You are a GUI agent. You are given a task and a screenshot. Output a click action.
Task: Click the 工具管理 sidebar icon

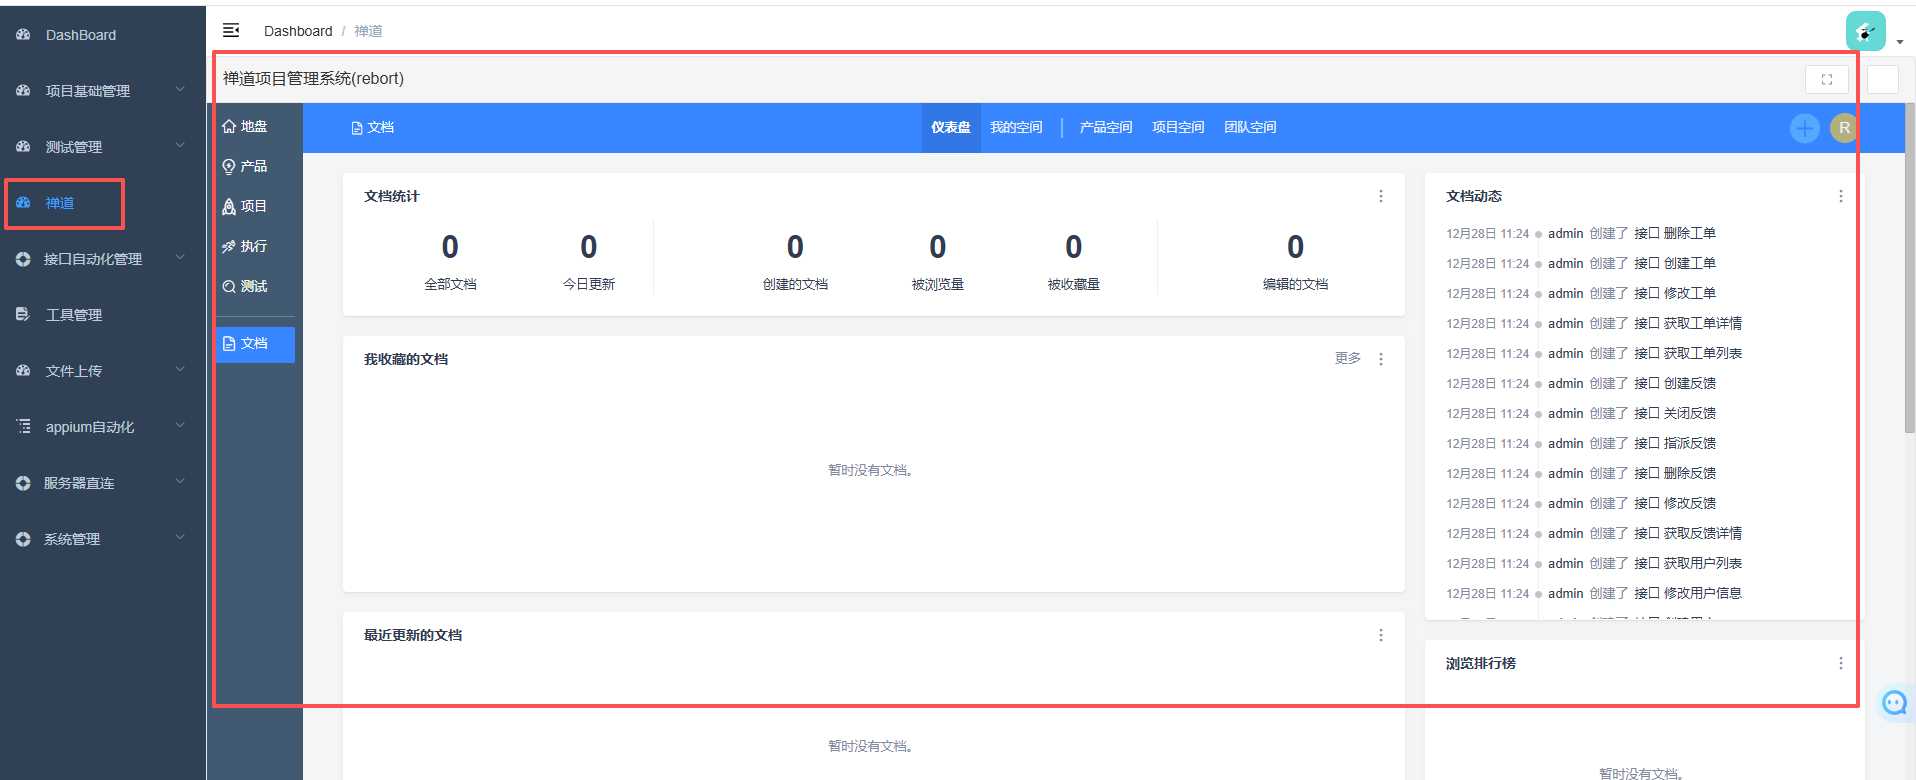(23, 315)
